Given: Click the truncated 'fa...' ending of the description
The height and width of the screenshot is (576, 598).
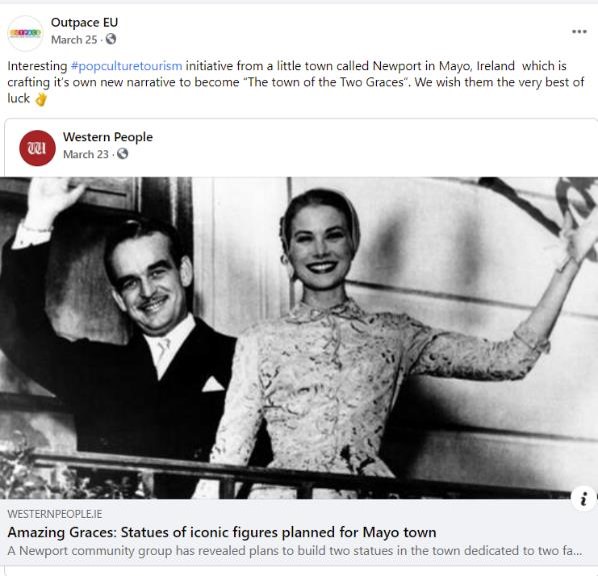Looking at the screenshot, I should click(x=572, y=551).
